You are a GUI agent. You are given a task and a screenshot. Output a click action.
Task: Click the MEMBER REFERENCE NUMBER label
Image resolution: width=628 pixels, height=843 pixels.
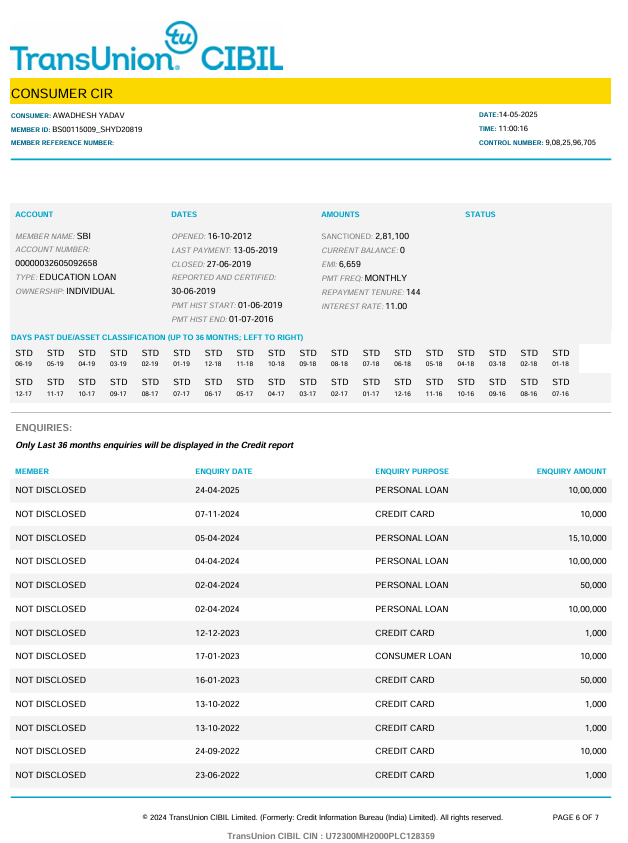[x=62, y=143]
